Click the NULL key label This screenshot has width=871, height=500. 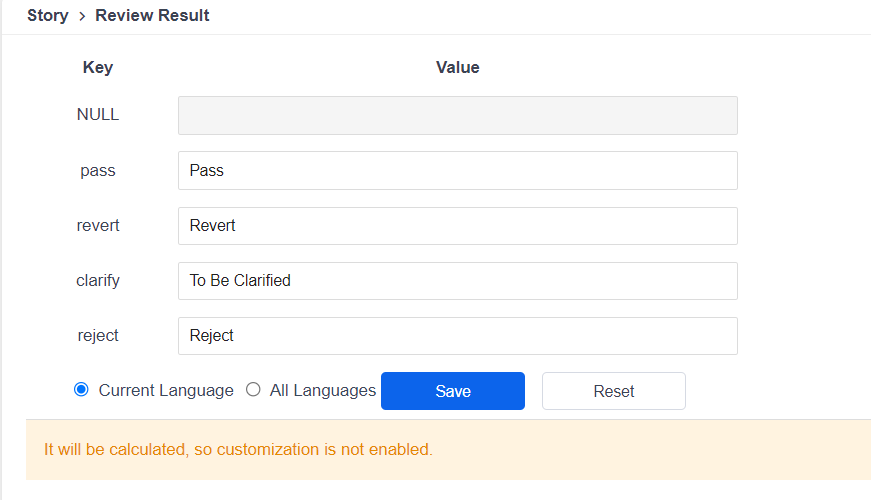[x=98, y=114]
